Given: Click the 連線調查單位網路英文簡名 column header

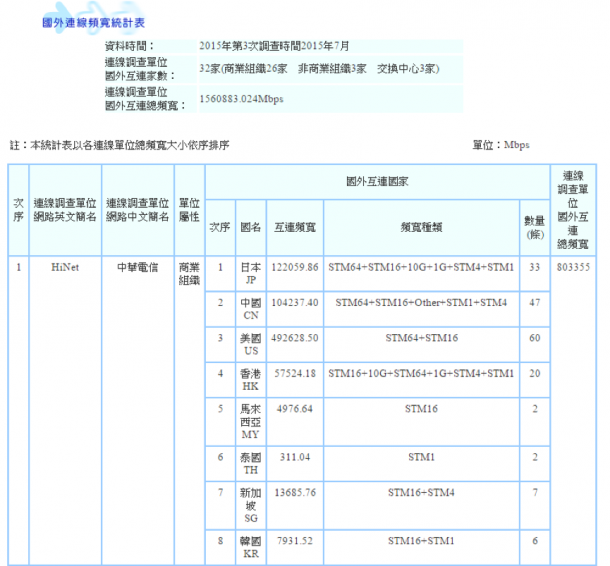Looking at the screenshot, I should [x=65, y=210].
